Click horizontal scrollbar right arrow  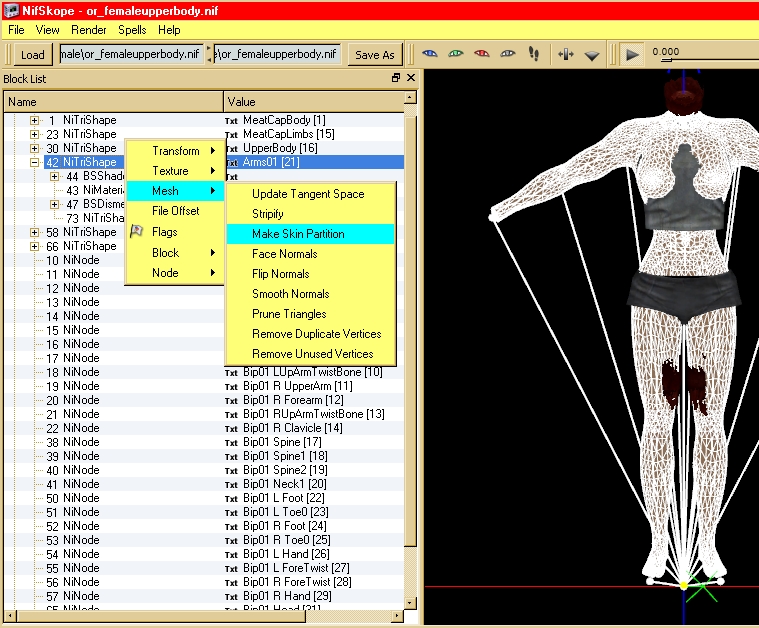(x=397, y=616)
